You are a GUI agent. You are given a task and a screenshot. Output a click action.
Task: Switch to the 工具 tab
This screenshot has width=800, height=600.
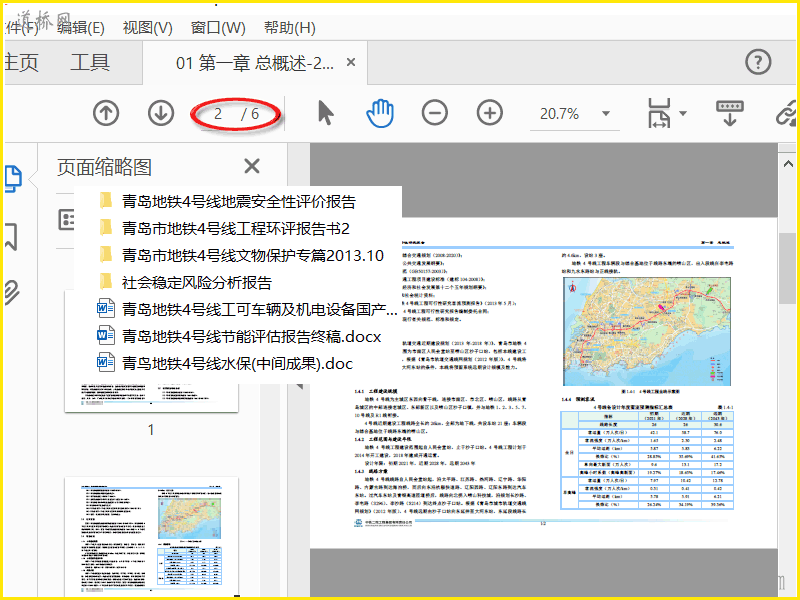pos(90,62)
